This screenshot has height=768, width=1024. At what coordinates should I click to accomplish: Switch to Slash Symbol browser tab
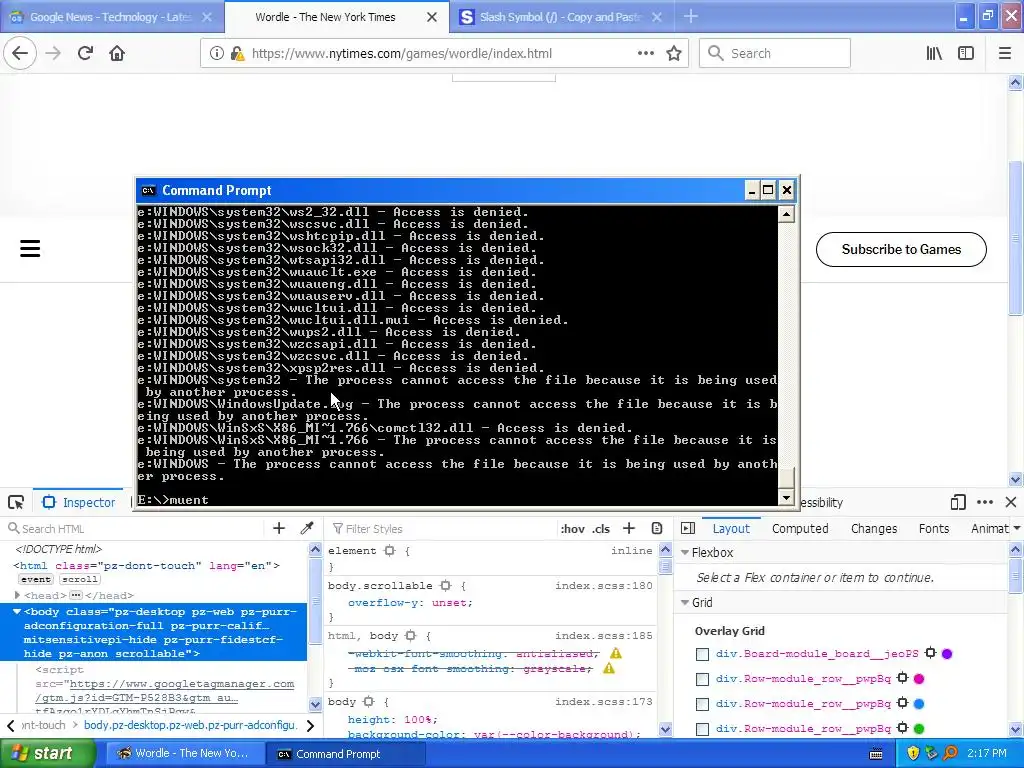(x=558, y=17)
